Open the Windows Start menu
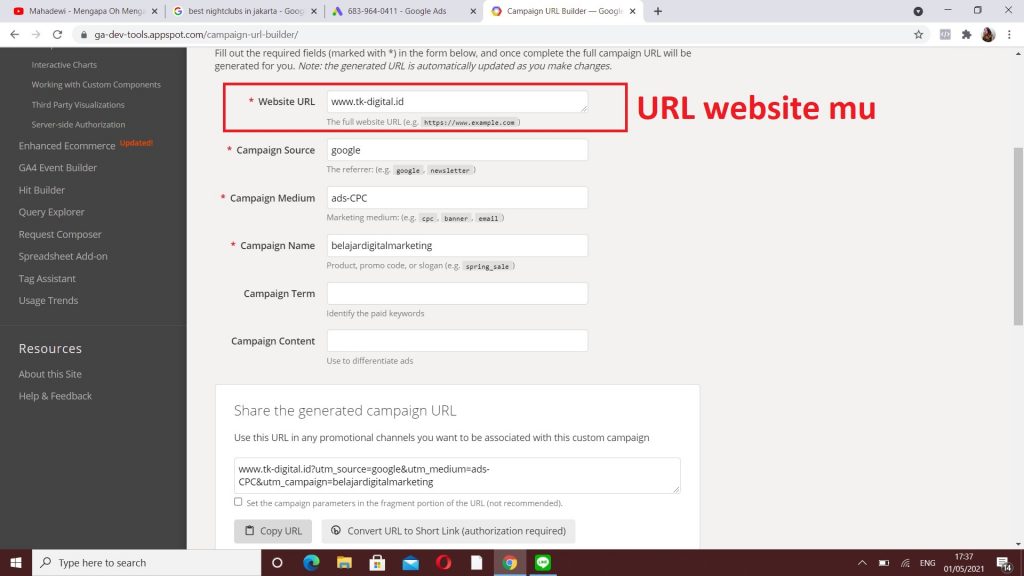The width and height of the screenshot is (1024, 576). point(15,562)
